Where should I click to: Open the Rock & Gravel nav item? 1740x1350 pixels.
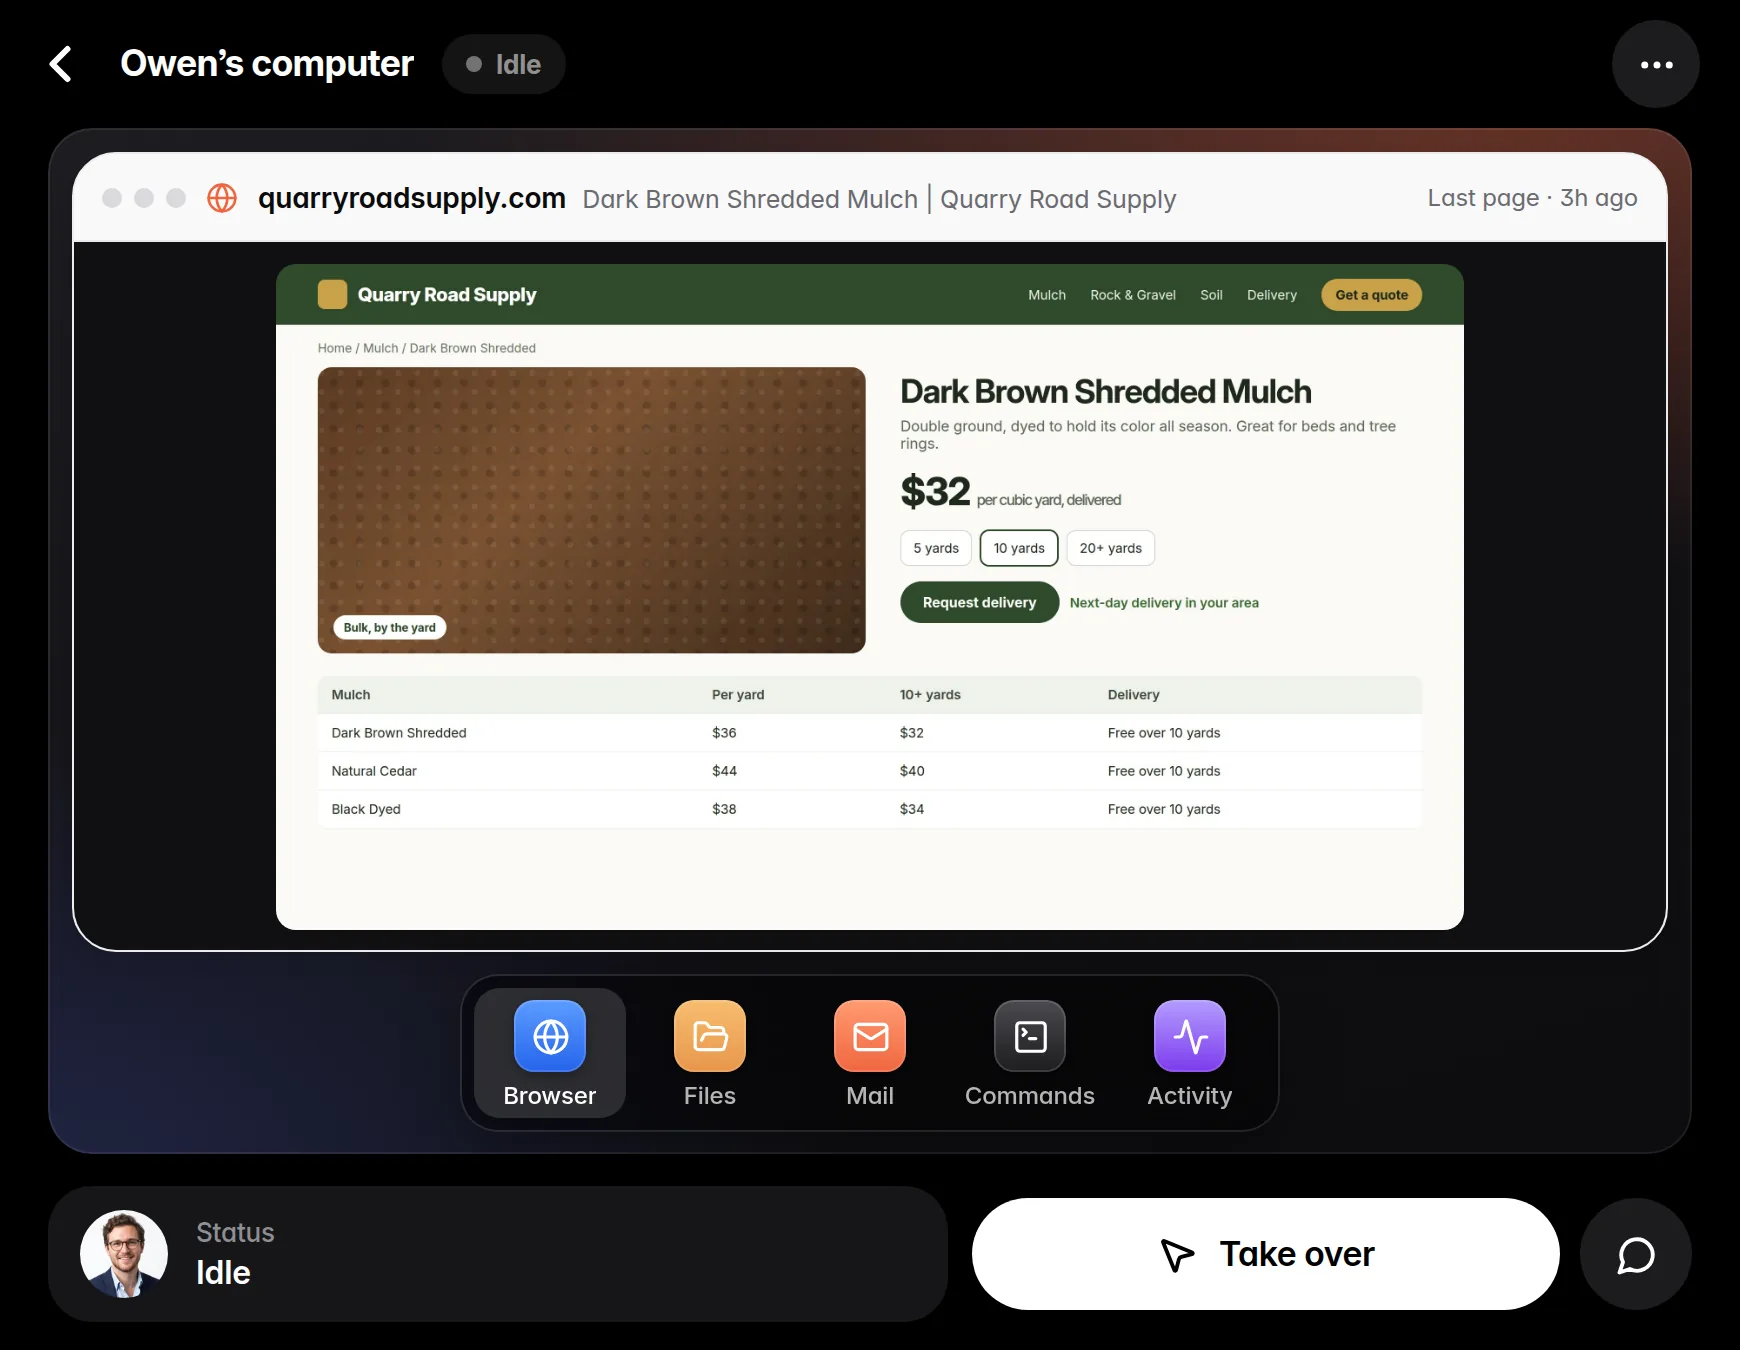point(1133,295)
